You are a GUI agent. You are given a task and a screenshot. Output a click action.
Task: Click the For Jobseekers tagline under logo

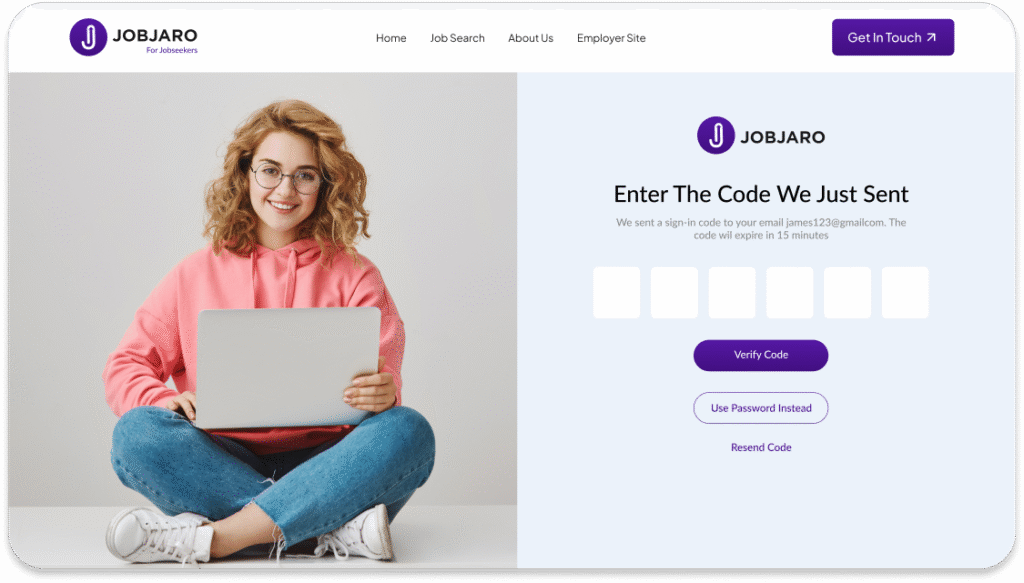(x=172, y=50)
